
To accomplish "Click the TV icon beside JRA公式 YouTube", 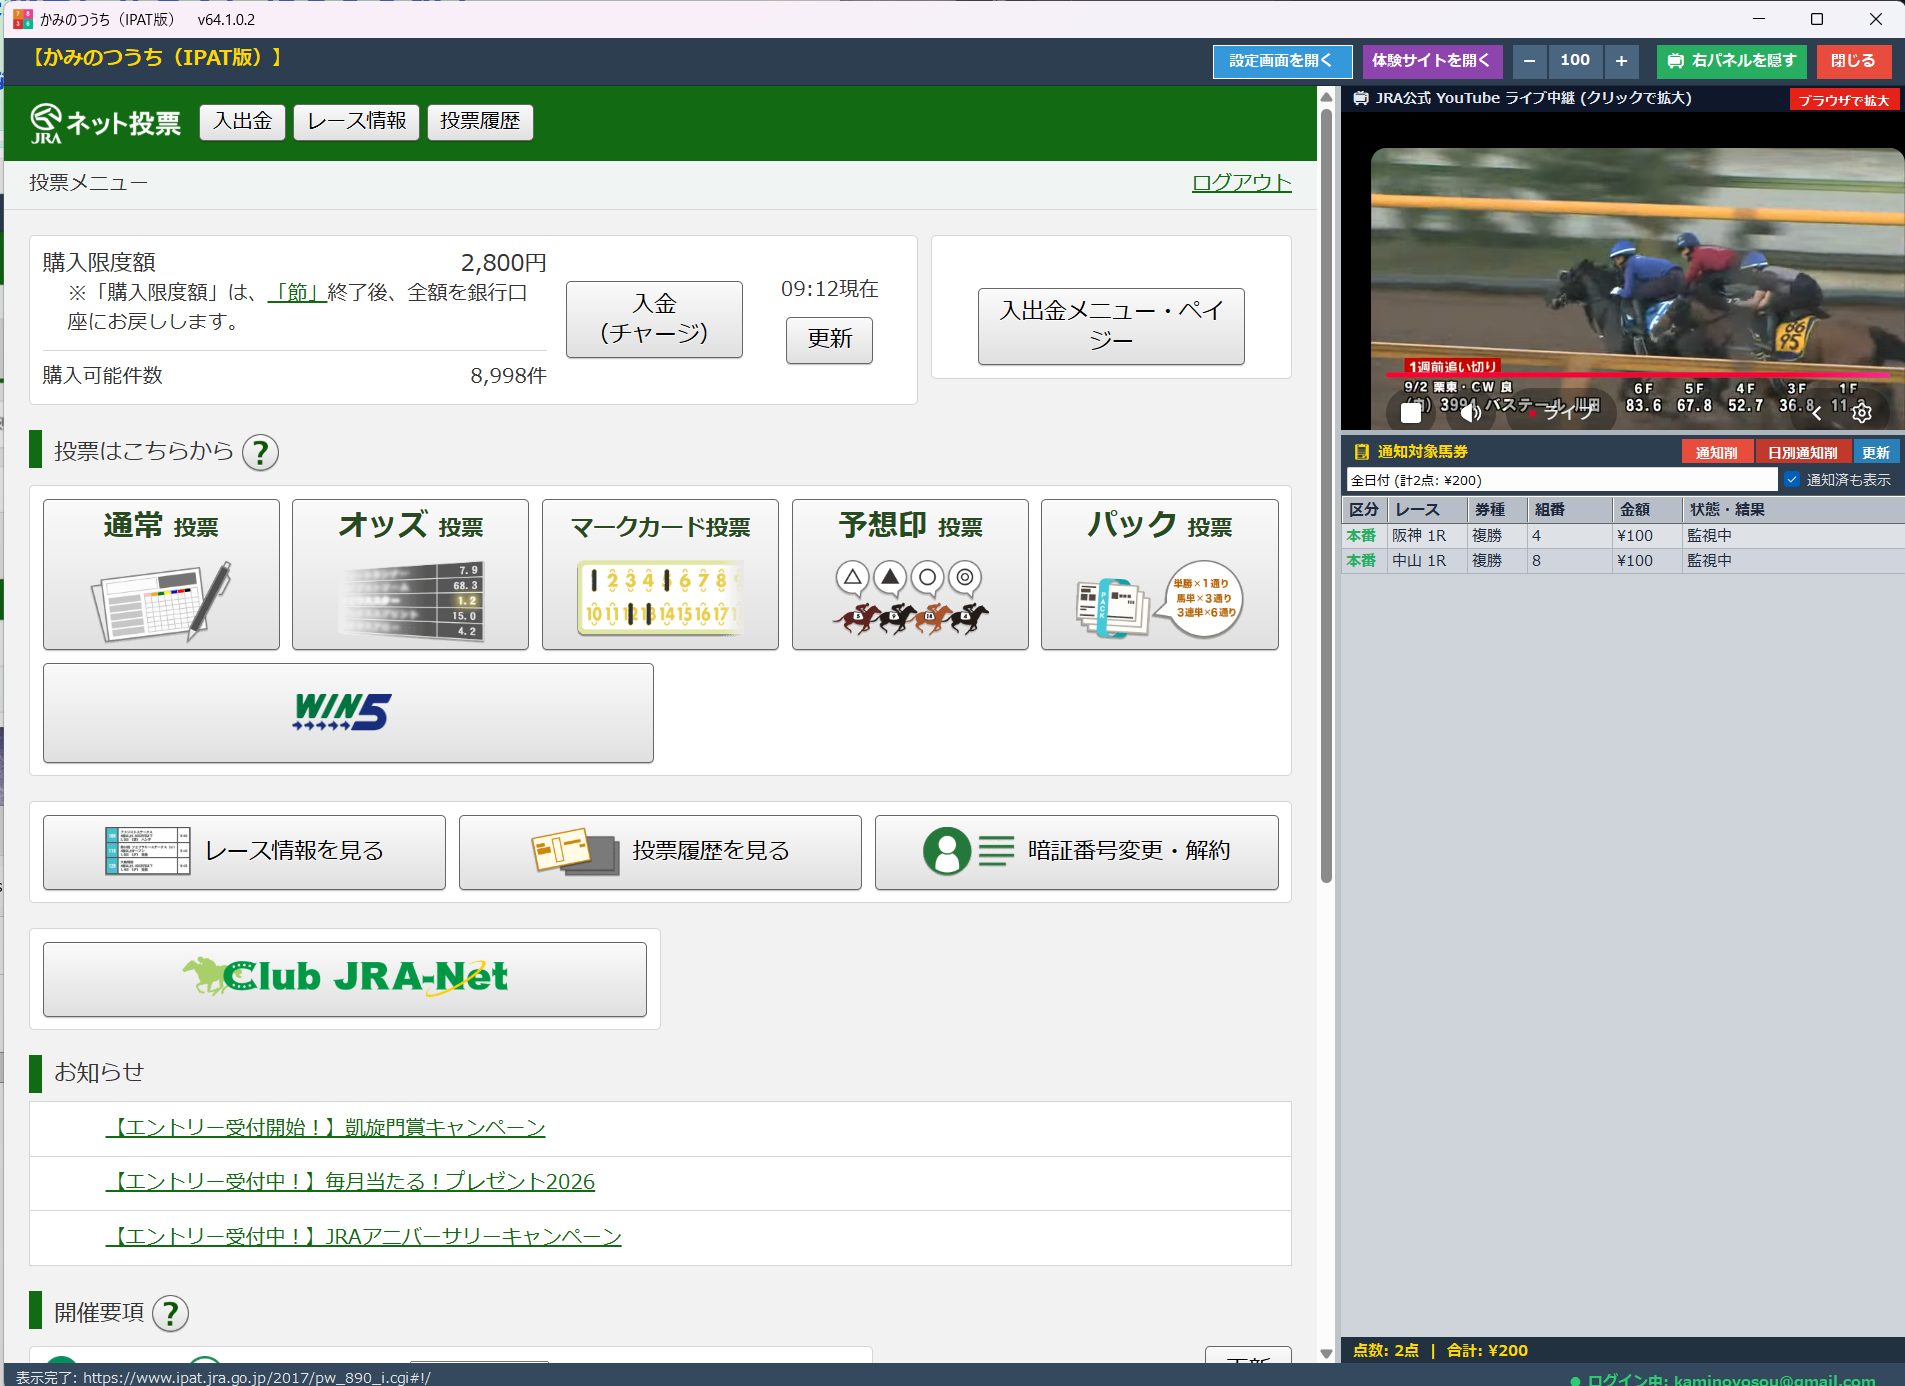I will (x=1361, y=98).
